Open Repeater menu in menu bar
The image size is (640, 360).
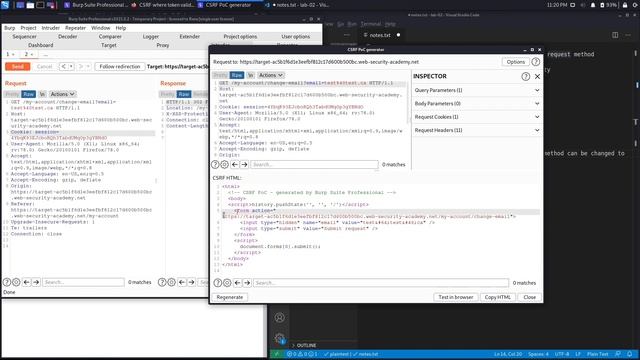click(x=76, y=28)
